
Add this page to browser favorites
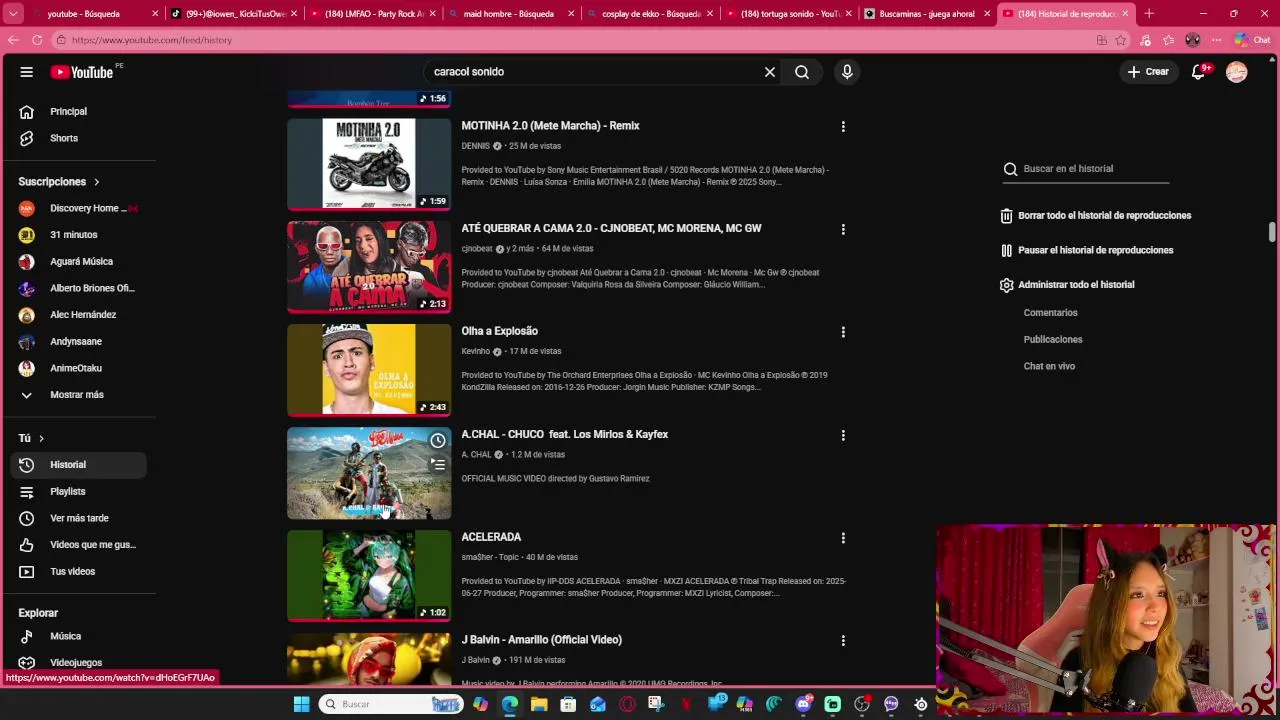(x=1121, y=40)
